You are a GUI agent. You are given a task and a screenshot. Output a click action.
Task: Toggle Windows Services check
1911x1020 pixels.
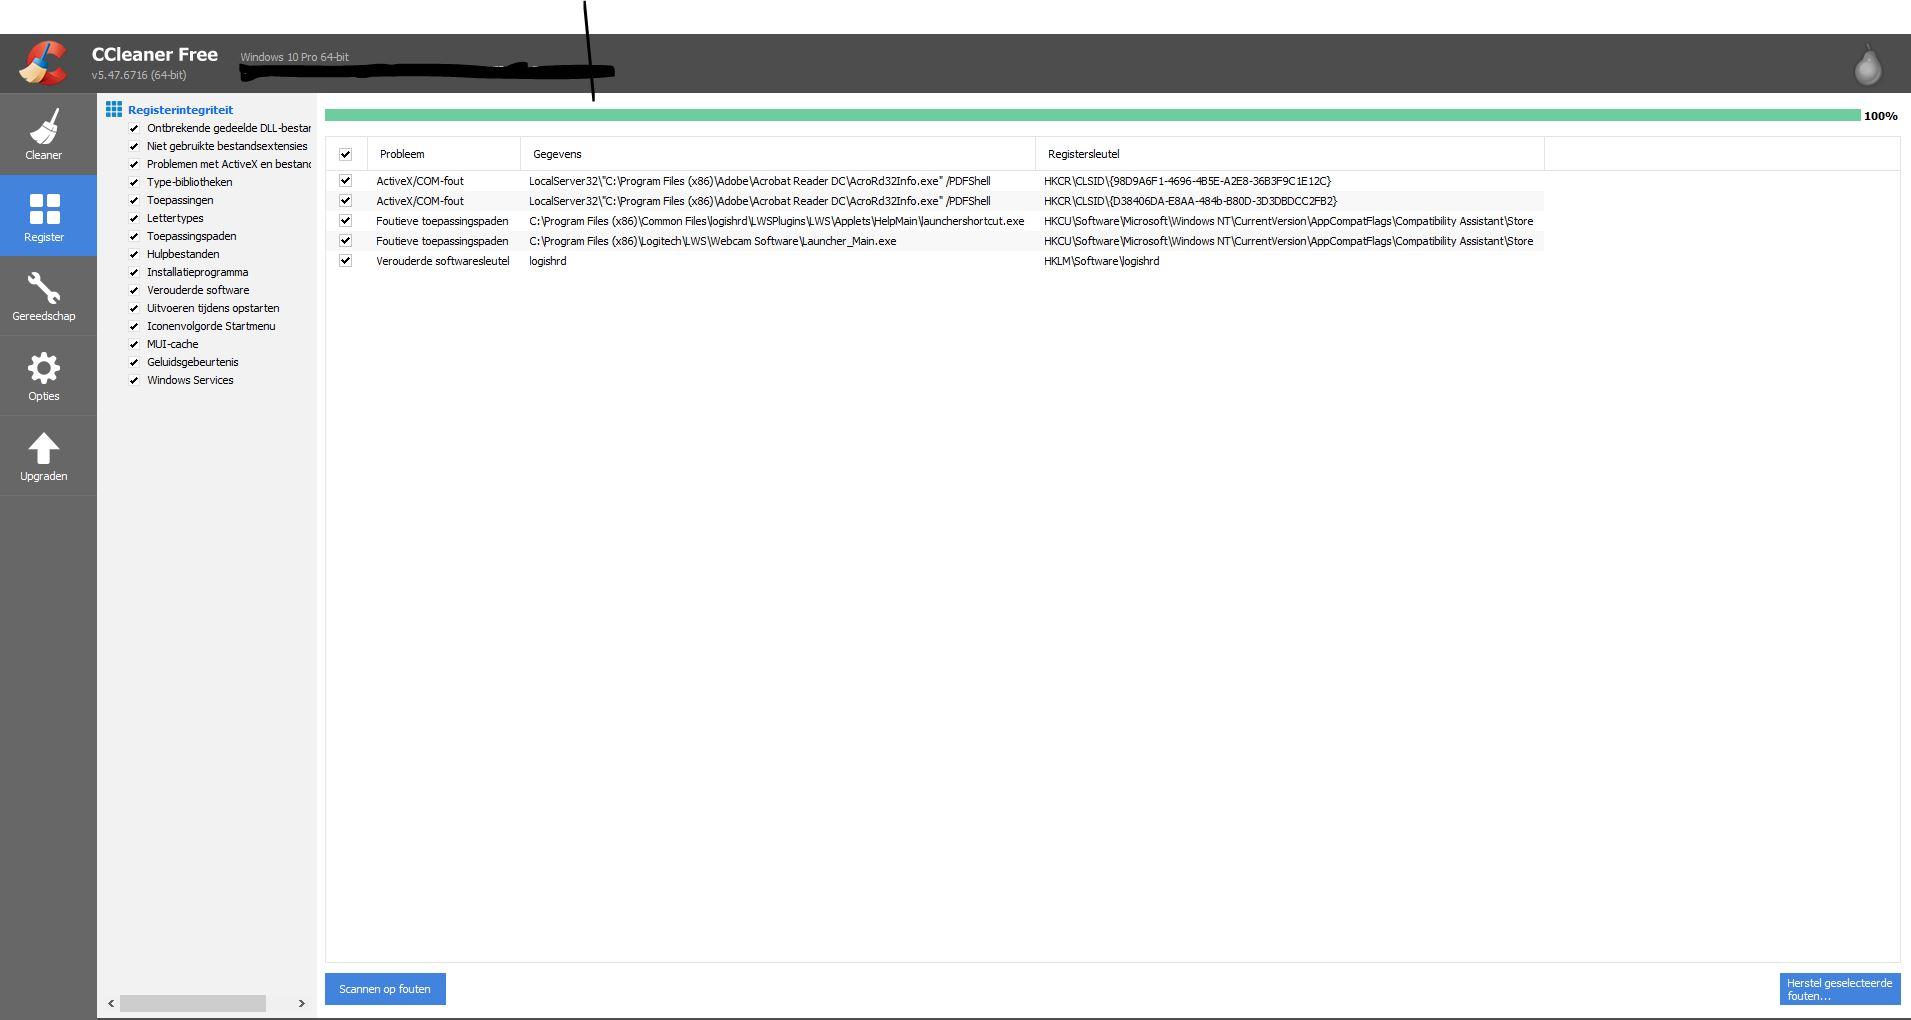(x=134, y=380)
